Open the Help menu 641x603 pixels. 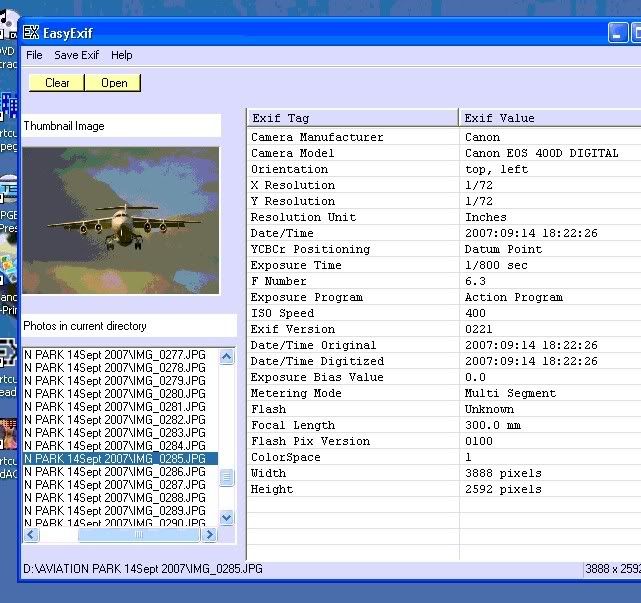[121, 56]
